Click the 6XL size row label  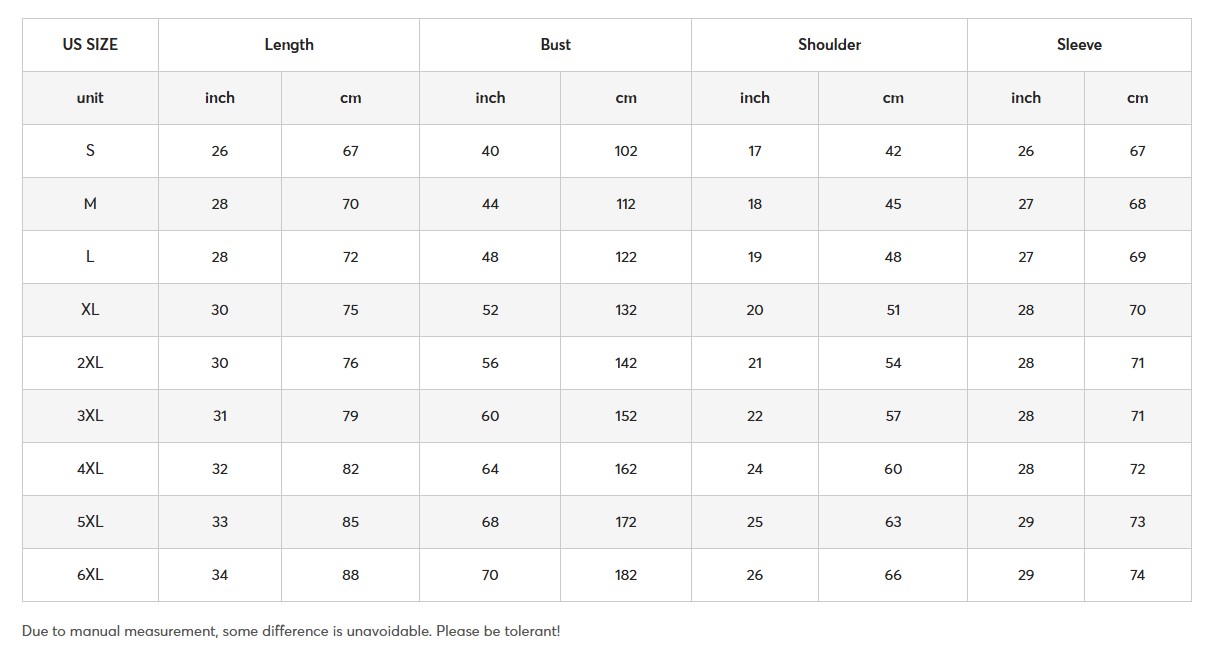pyautogui.click(x=90, y=575)
